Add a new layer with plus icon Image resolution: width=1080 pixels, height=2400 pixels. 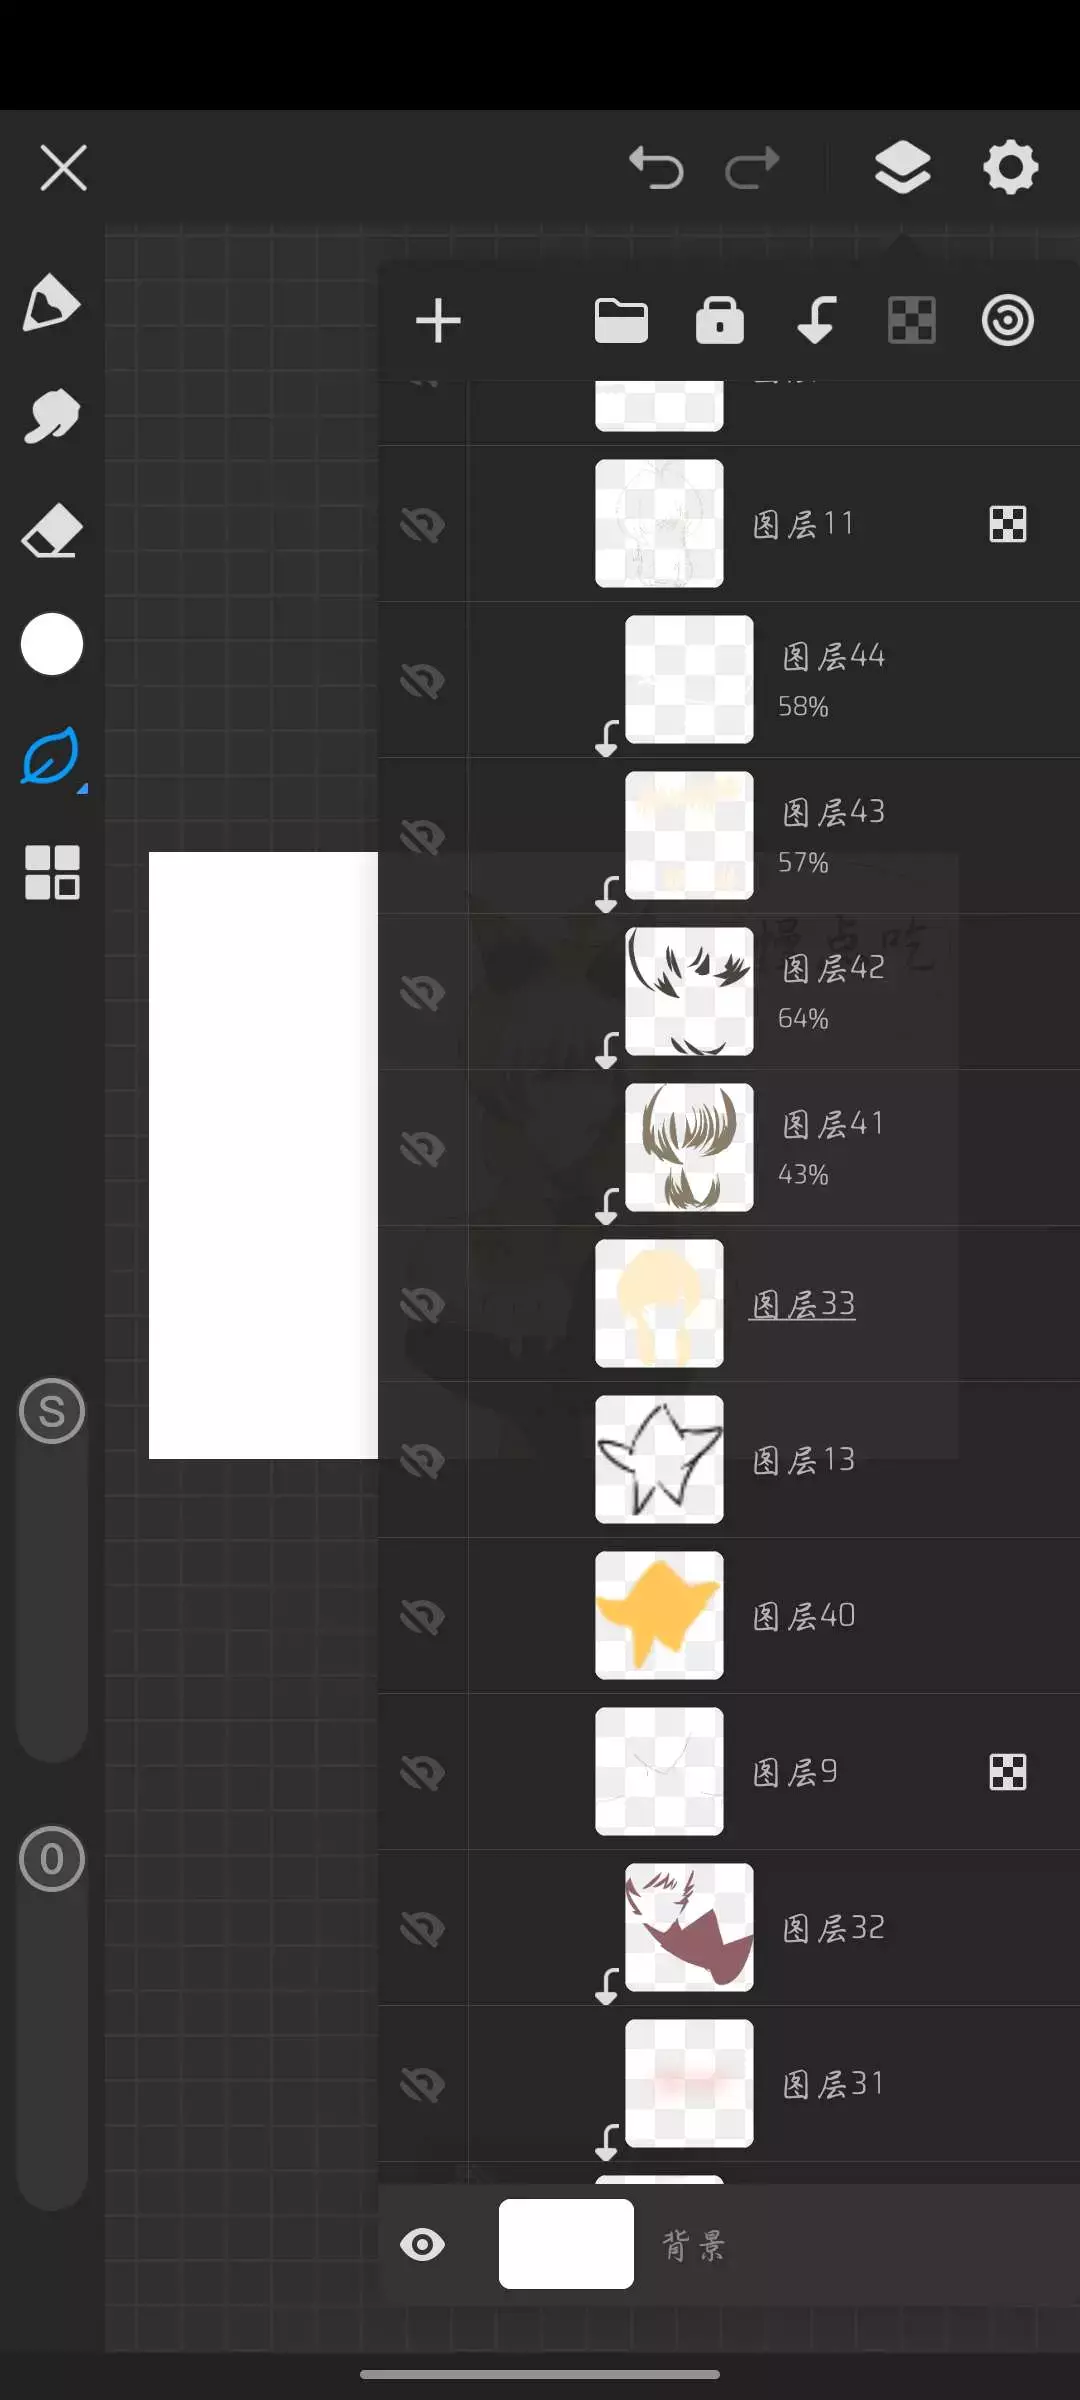pos(438,321)
